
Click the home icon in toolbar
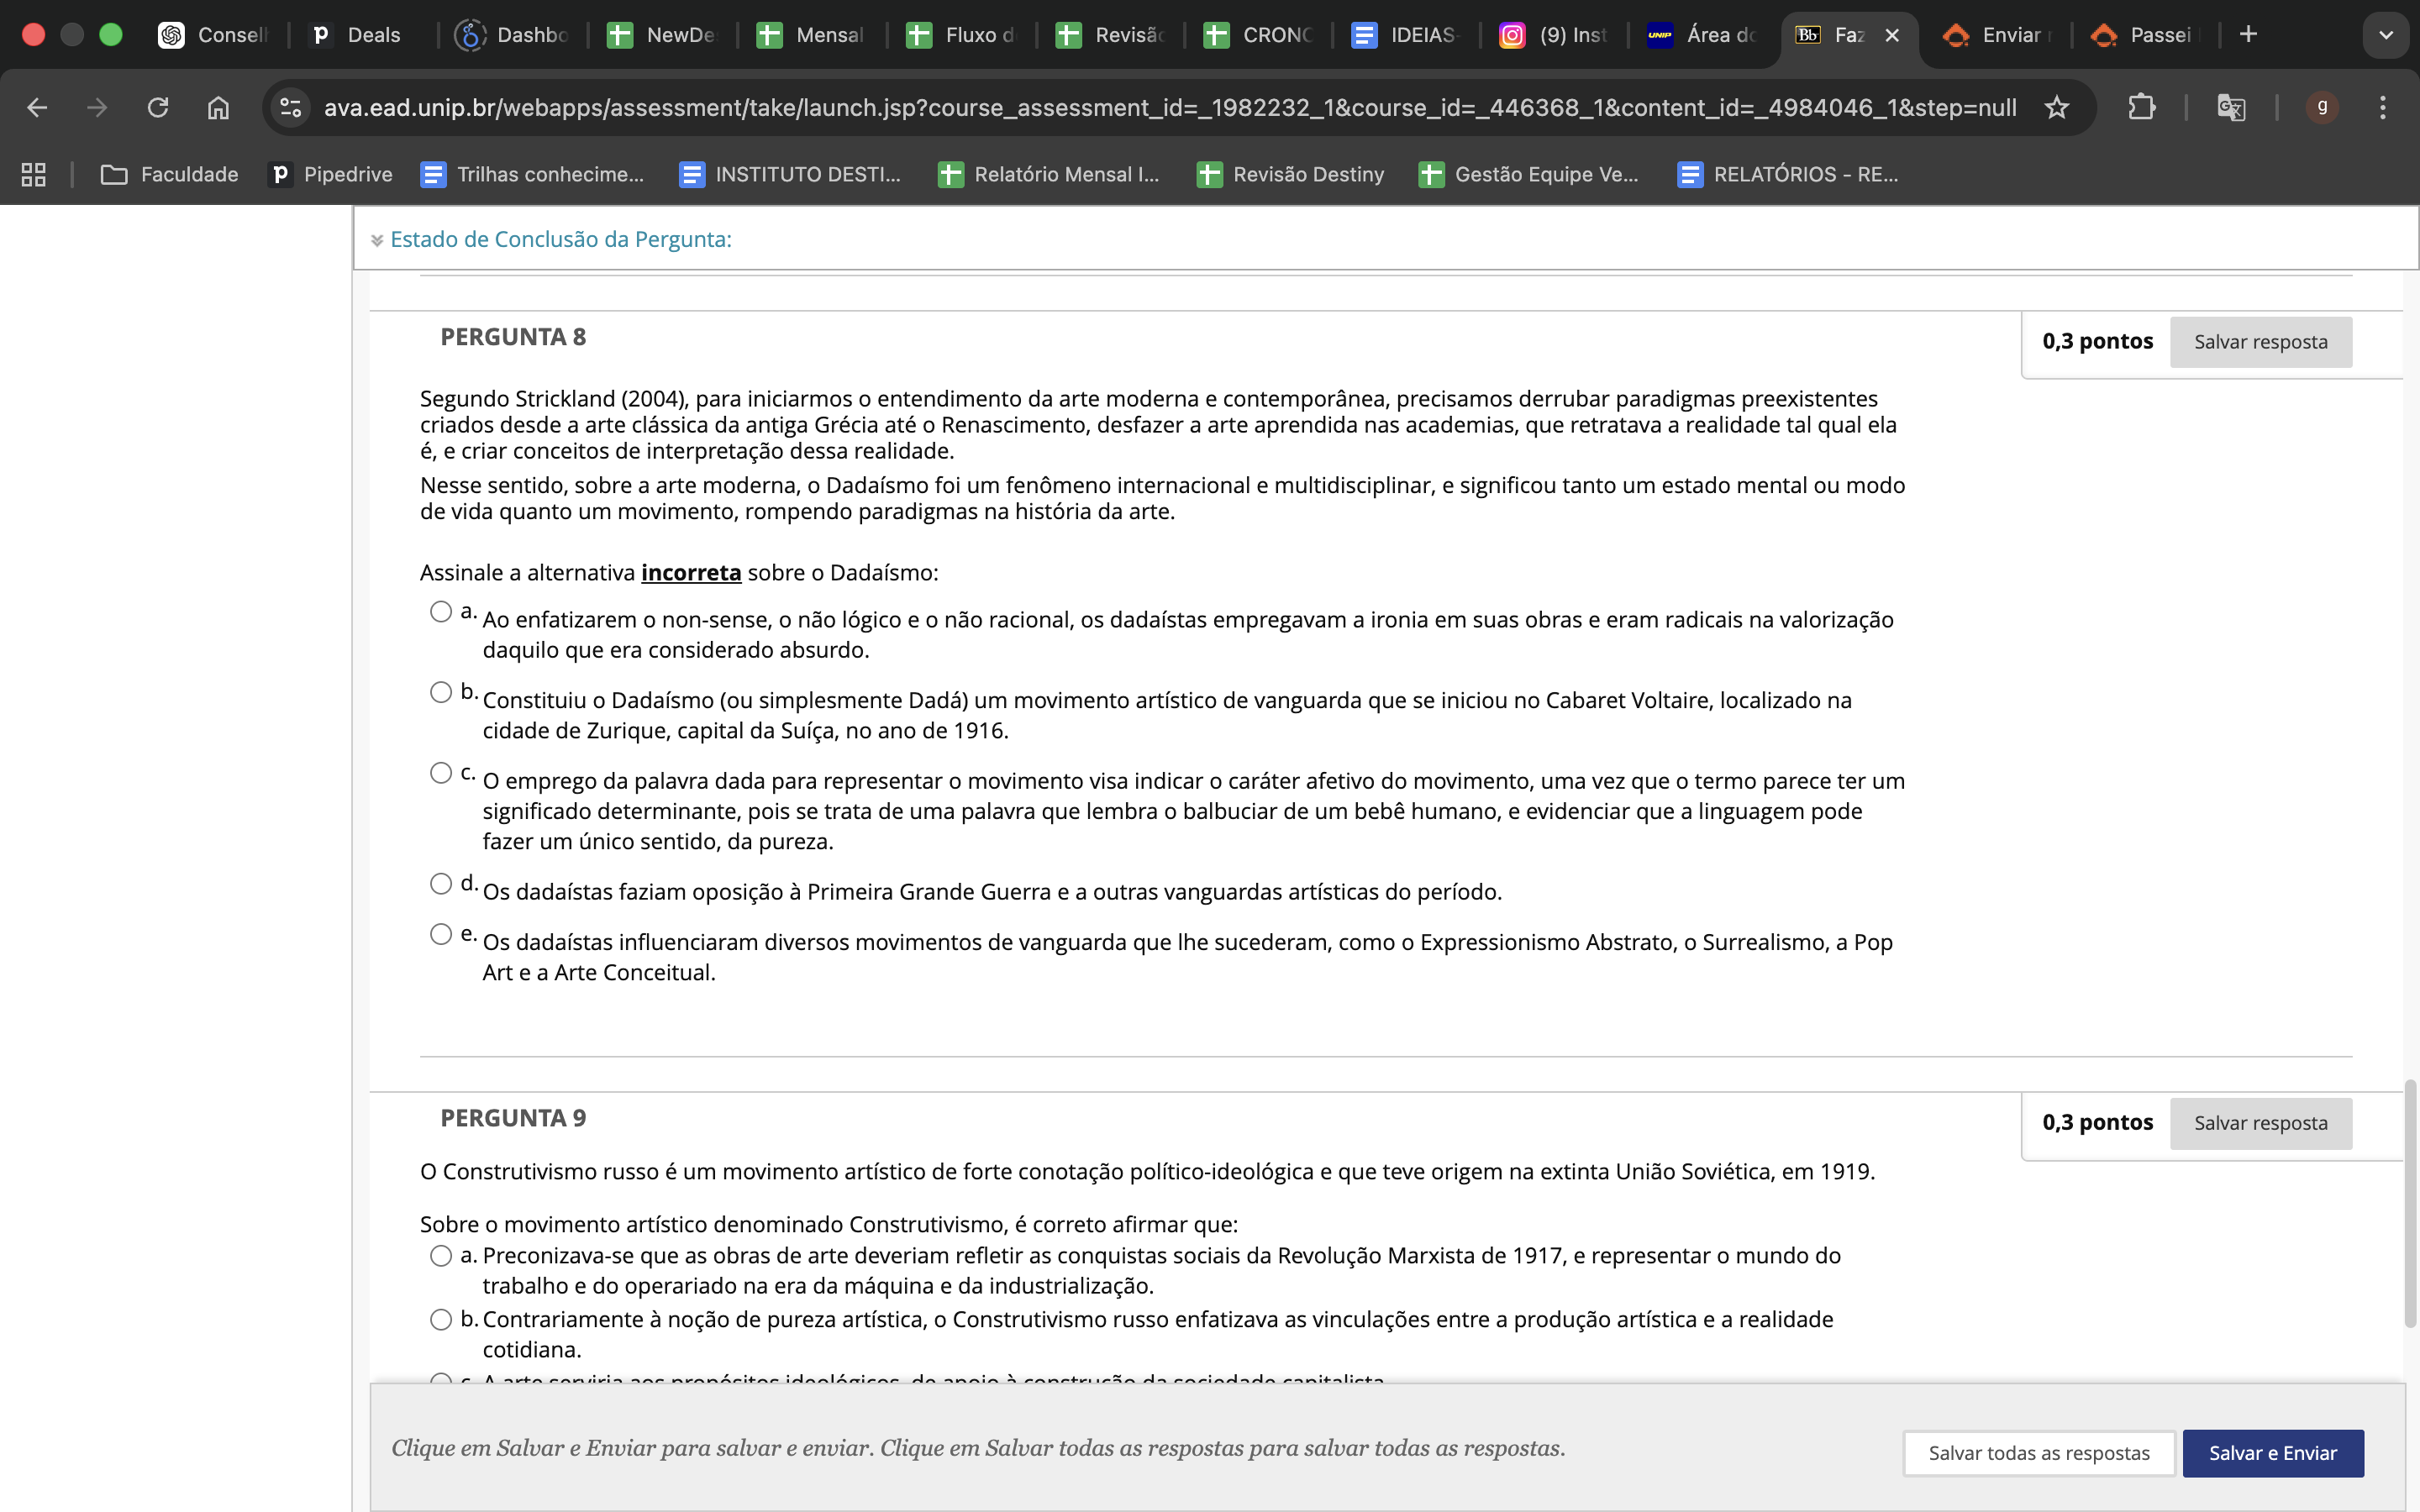[x=218, y=107]
